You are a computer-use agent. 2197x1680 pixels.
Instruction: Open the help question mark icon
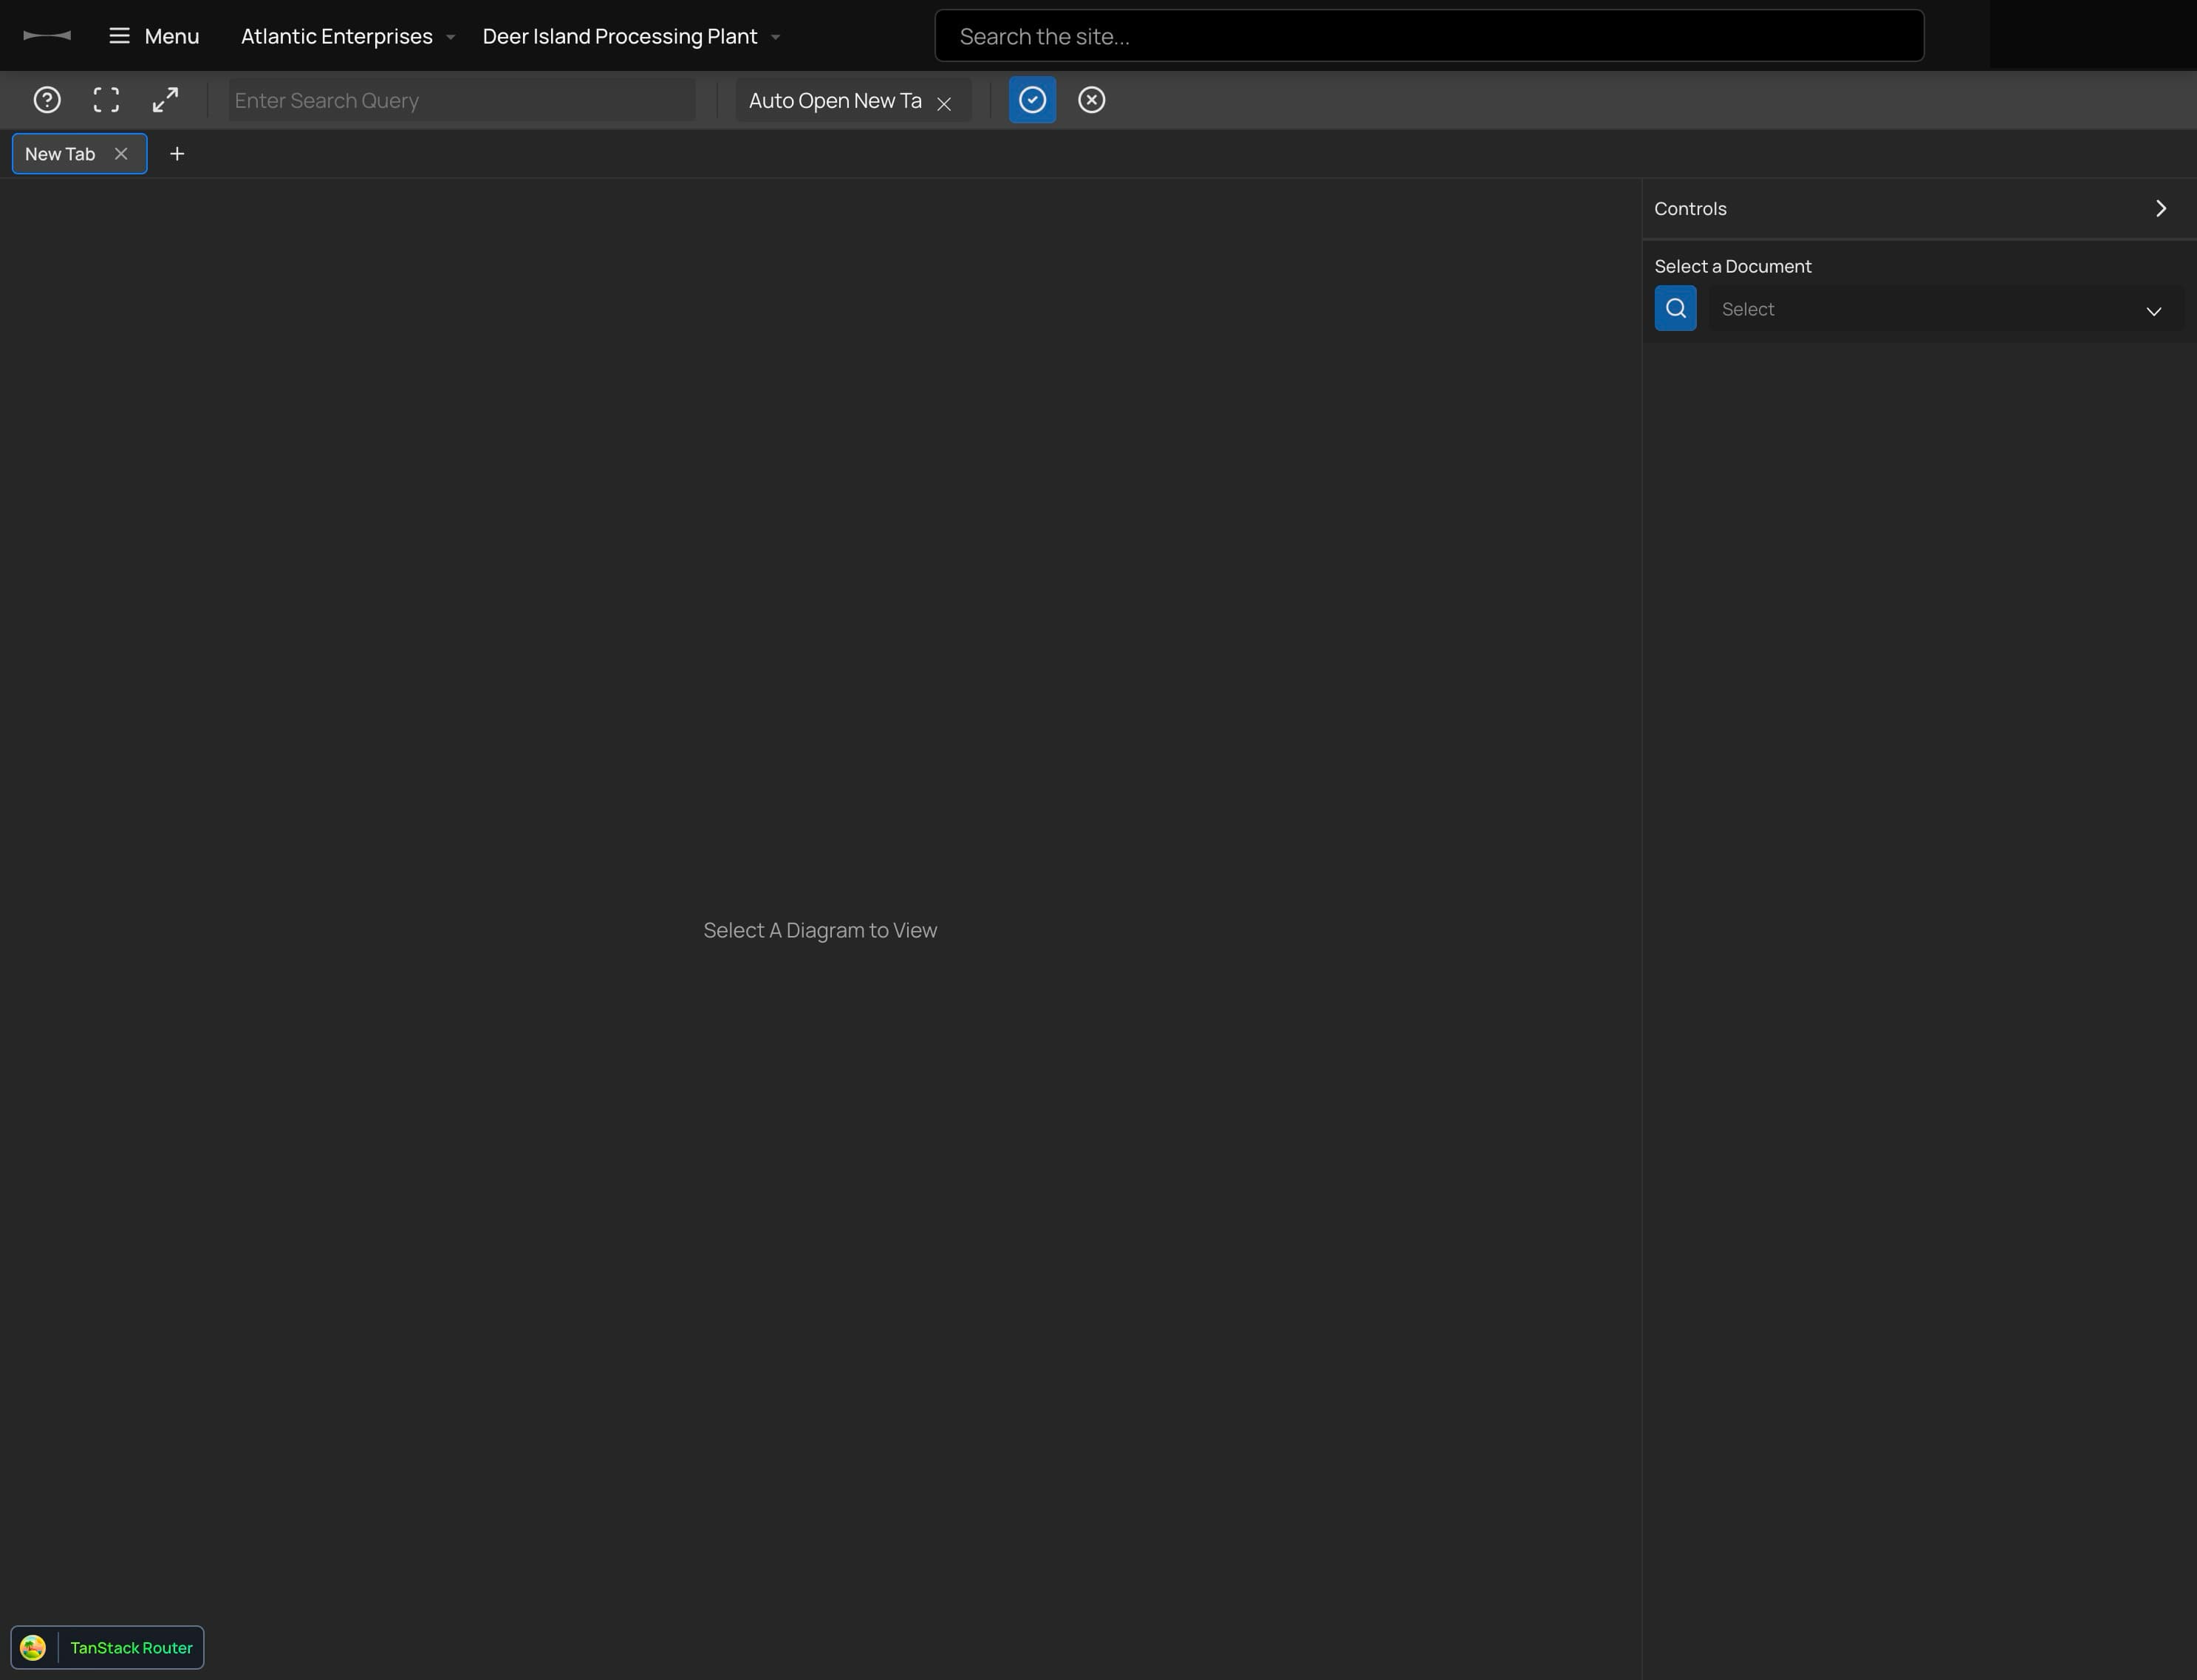click(47, 100)
